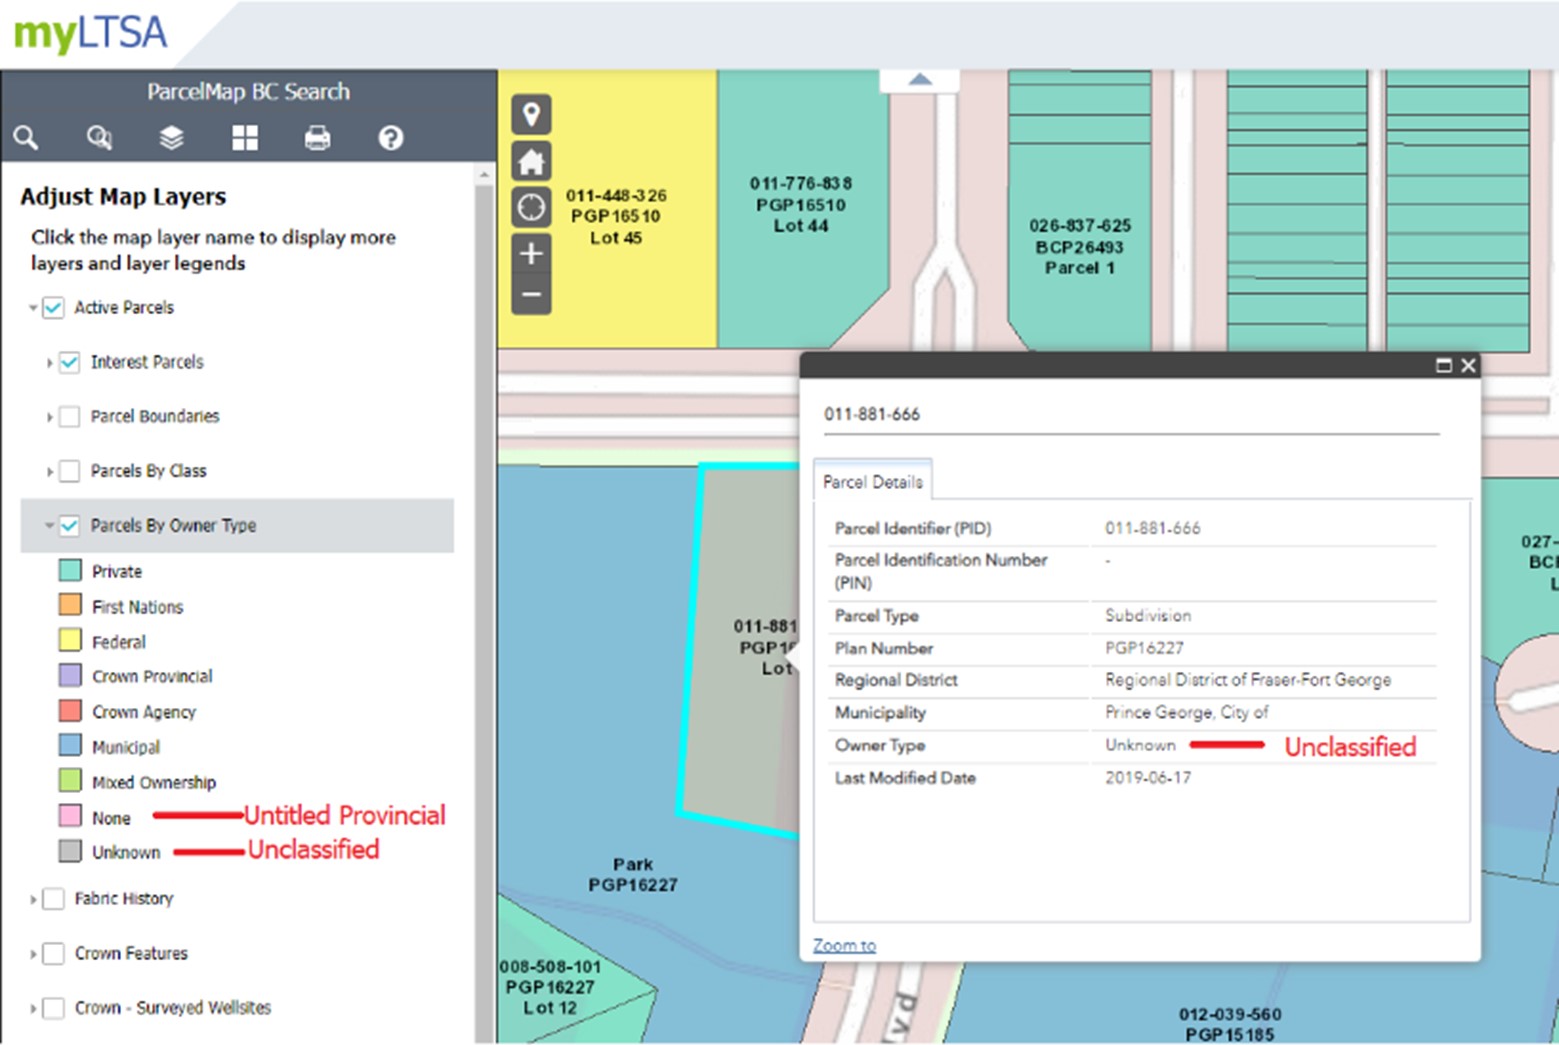Expand Crown - Surveyed Wellsites arrow

pos(33,1009)
